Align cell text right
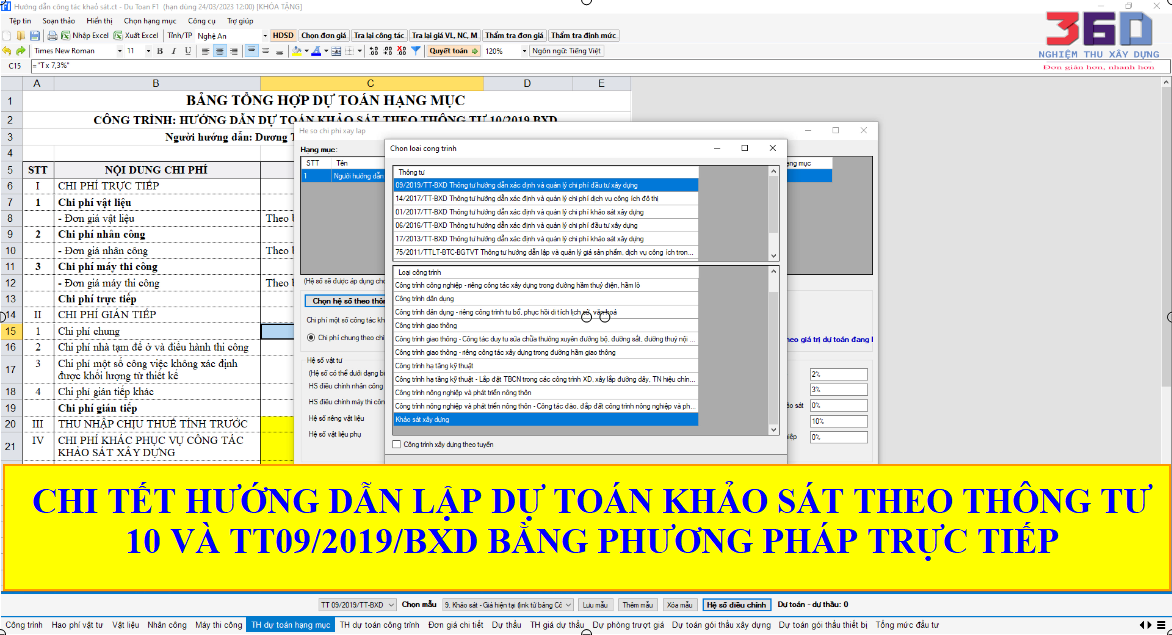The height and width of the screenshot is (635, 1172). click(233, 51)
